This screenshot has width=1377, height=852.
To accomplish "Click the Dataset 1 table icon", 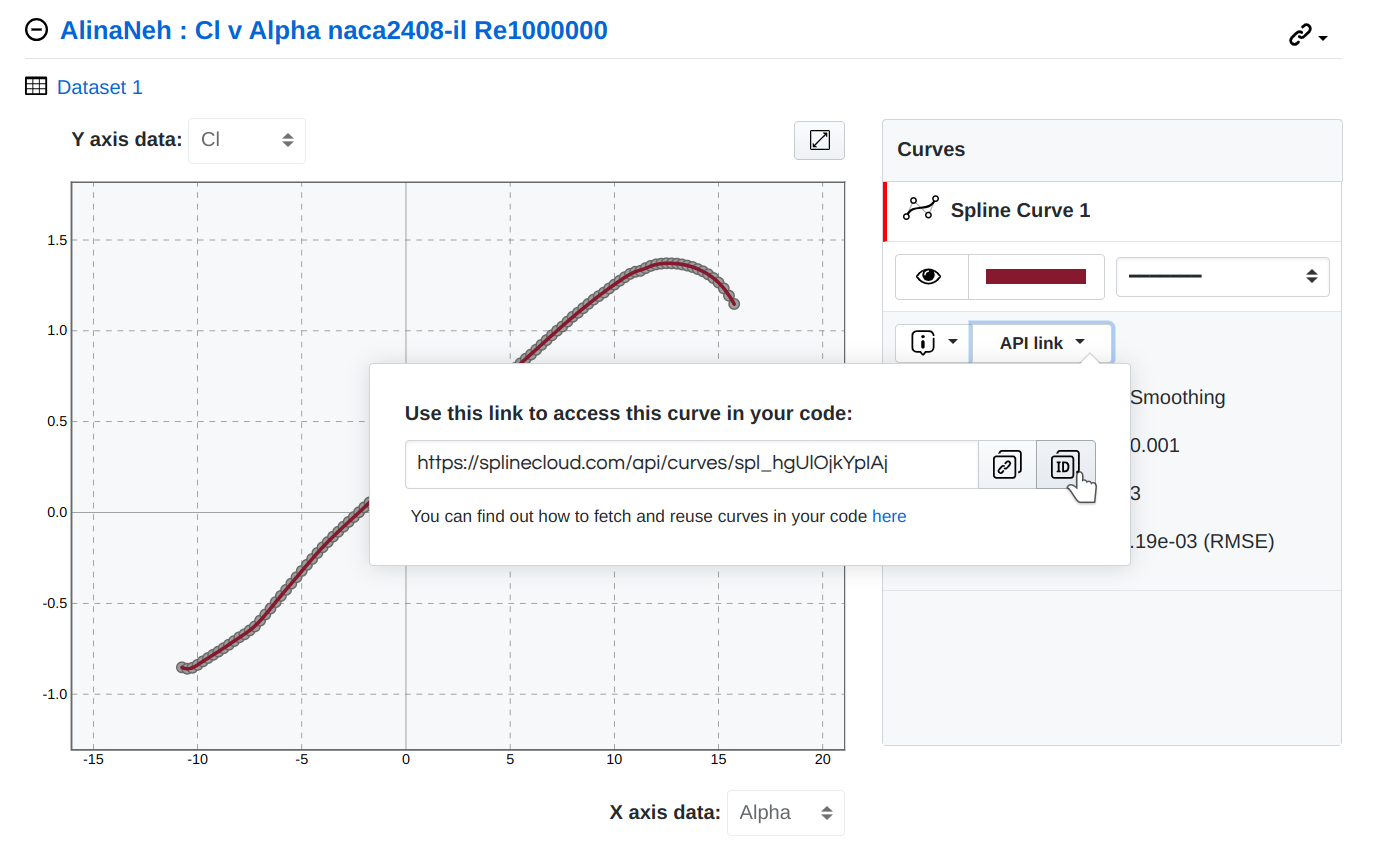I will (x=36, y=87).
